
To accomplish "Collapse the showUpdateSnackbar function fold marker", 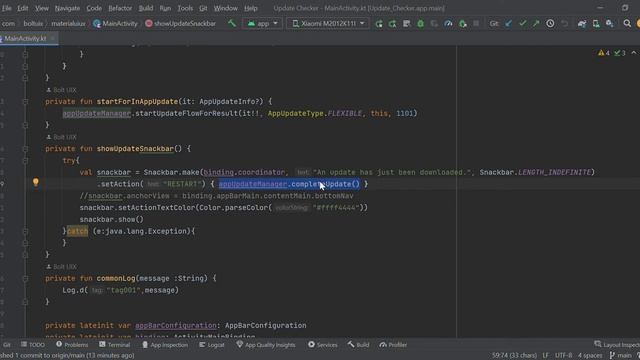I will (25, 149).
